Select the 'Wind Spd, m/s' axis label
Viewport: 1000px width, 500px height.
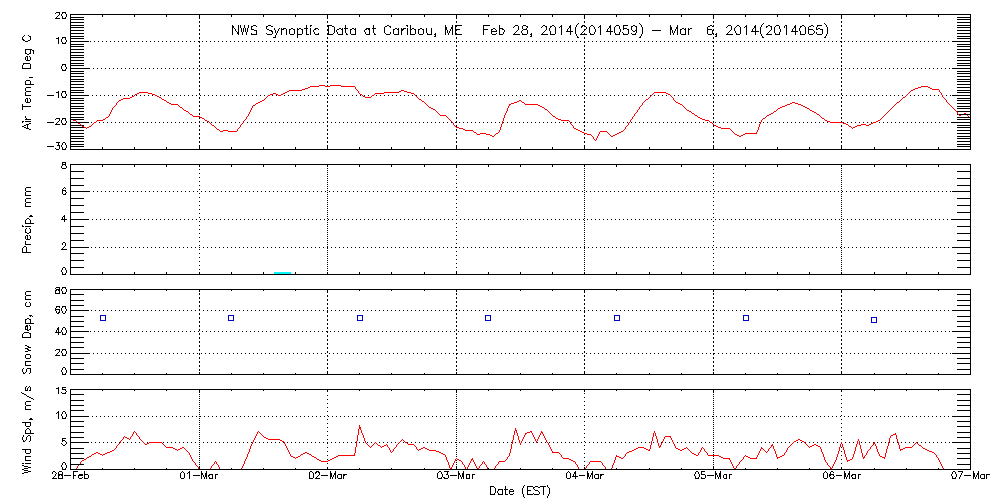point(27,430)
